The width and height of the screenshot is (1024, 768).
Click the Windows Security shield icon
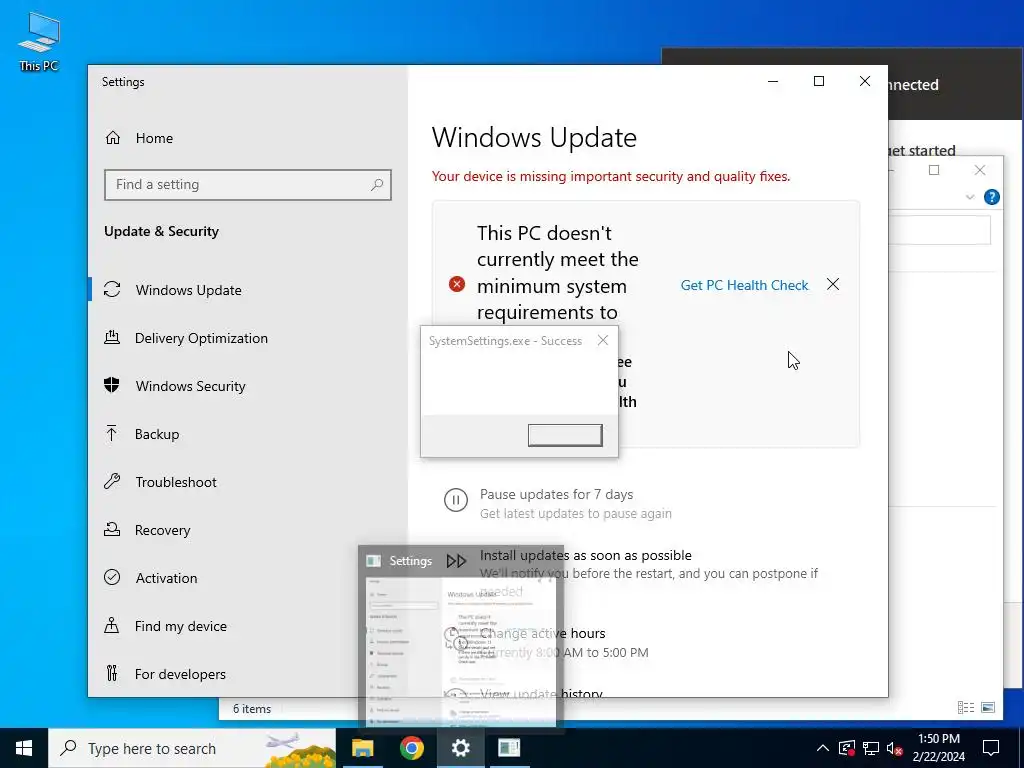(112, 385)
